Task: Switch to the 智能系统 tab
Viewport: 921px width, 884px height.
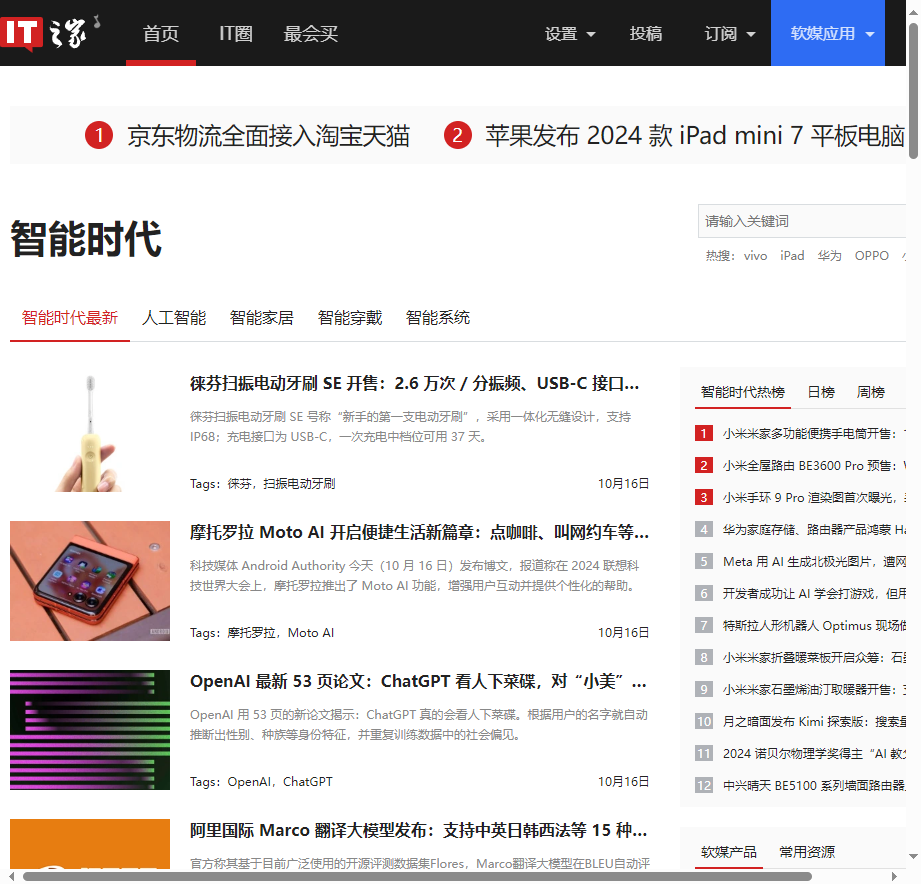Action: pyautogui.click(x=438, y=318)
